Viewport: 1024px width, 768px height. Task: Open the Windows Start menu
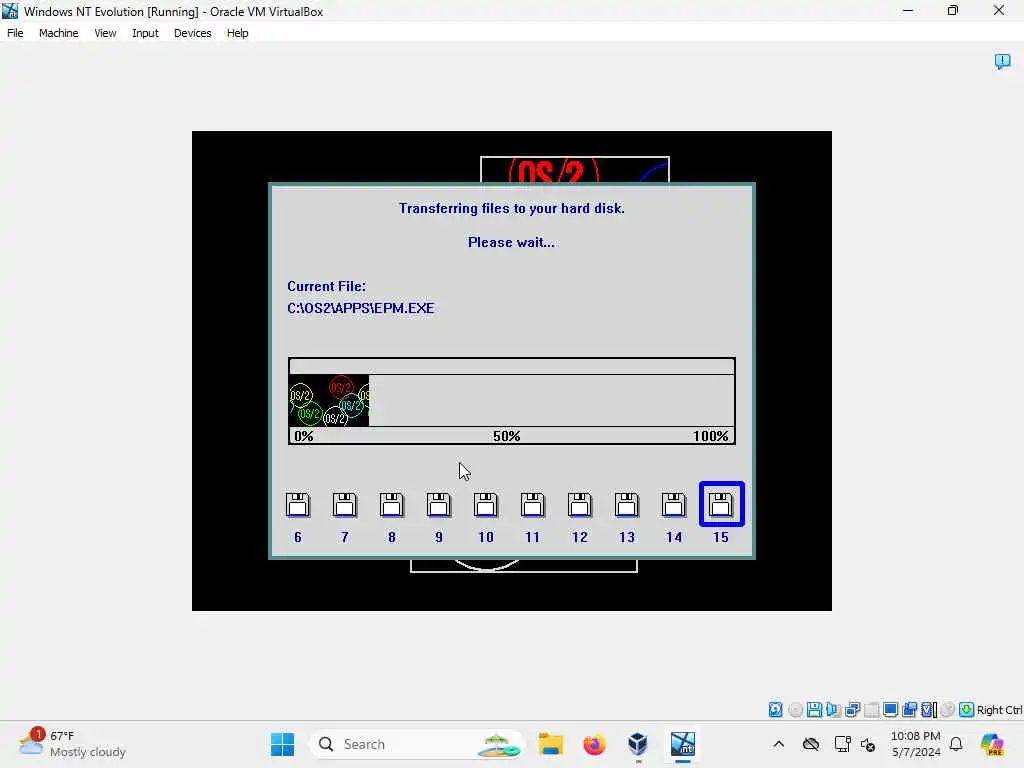tap(283, 744)
